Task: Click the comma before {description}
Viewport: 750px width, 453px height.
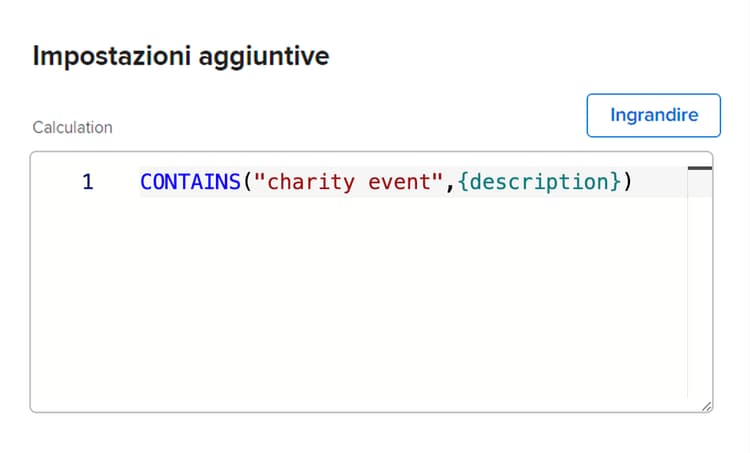Action: pyautogui.click(x=450, y=184)
